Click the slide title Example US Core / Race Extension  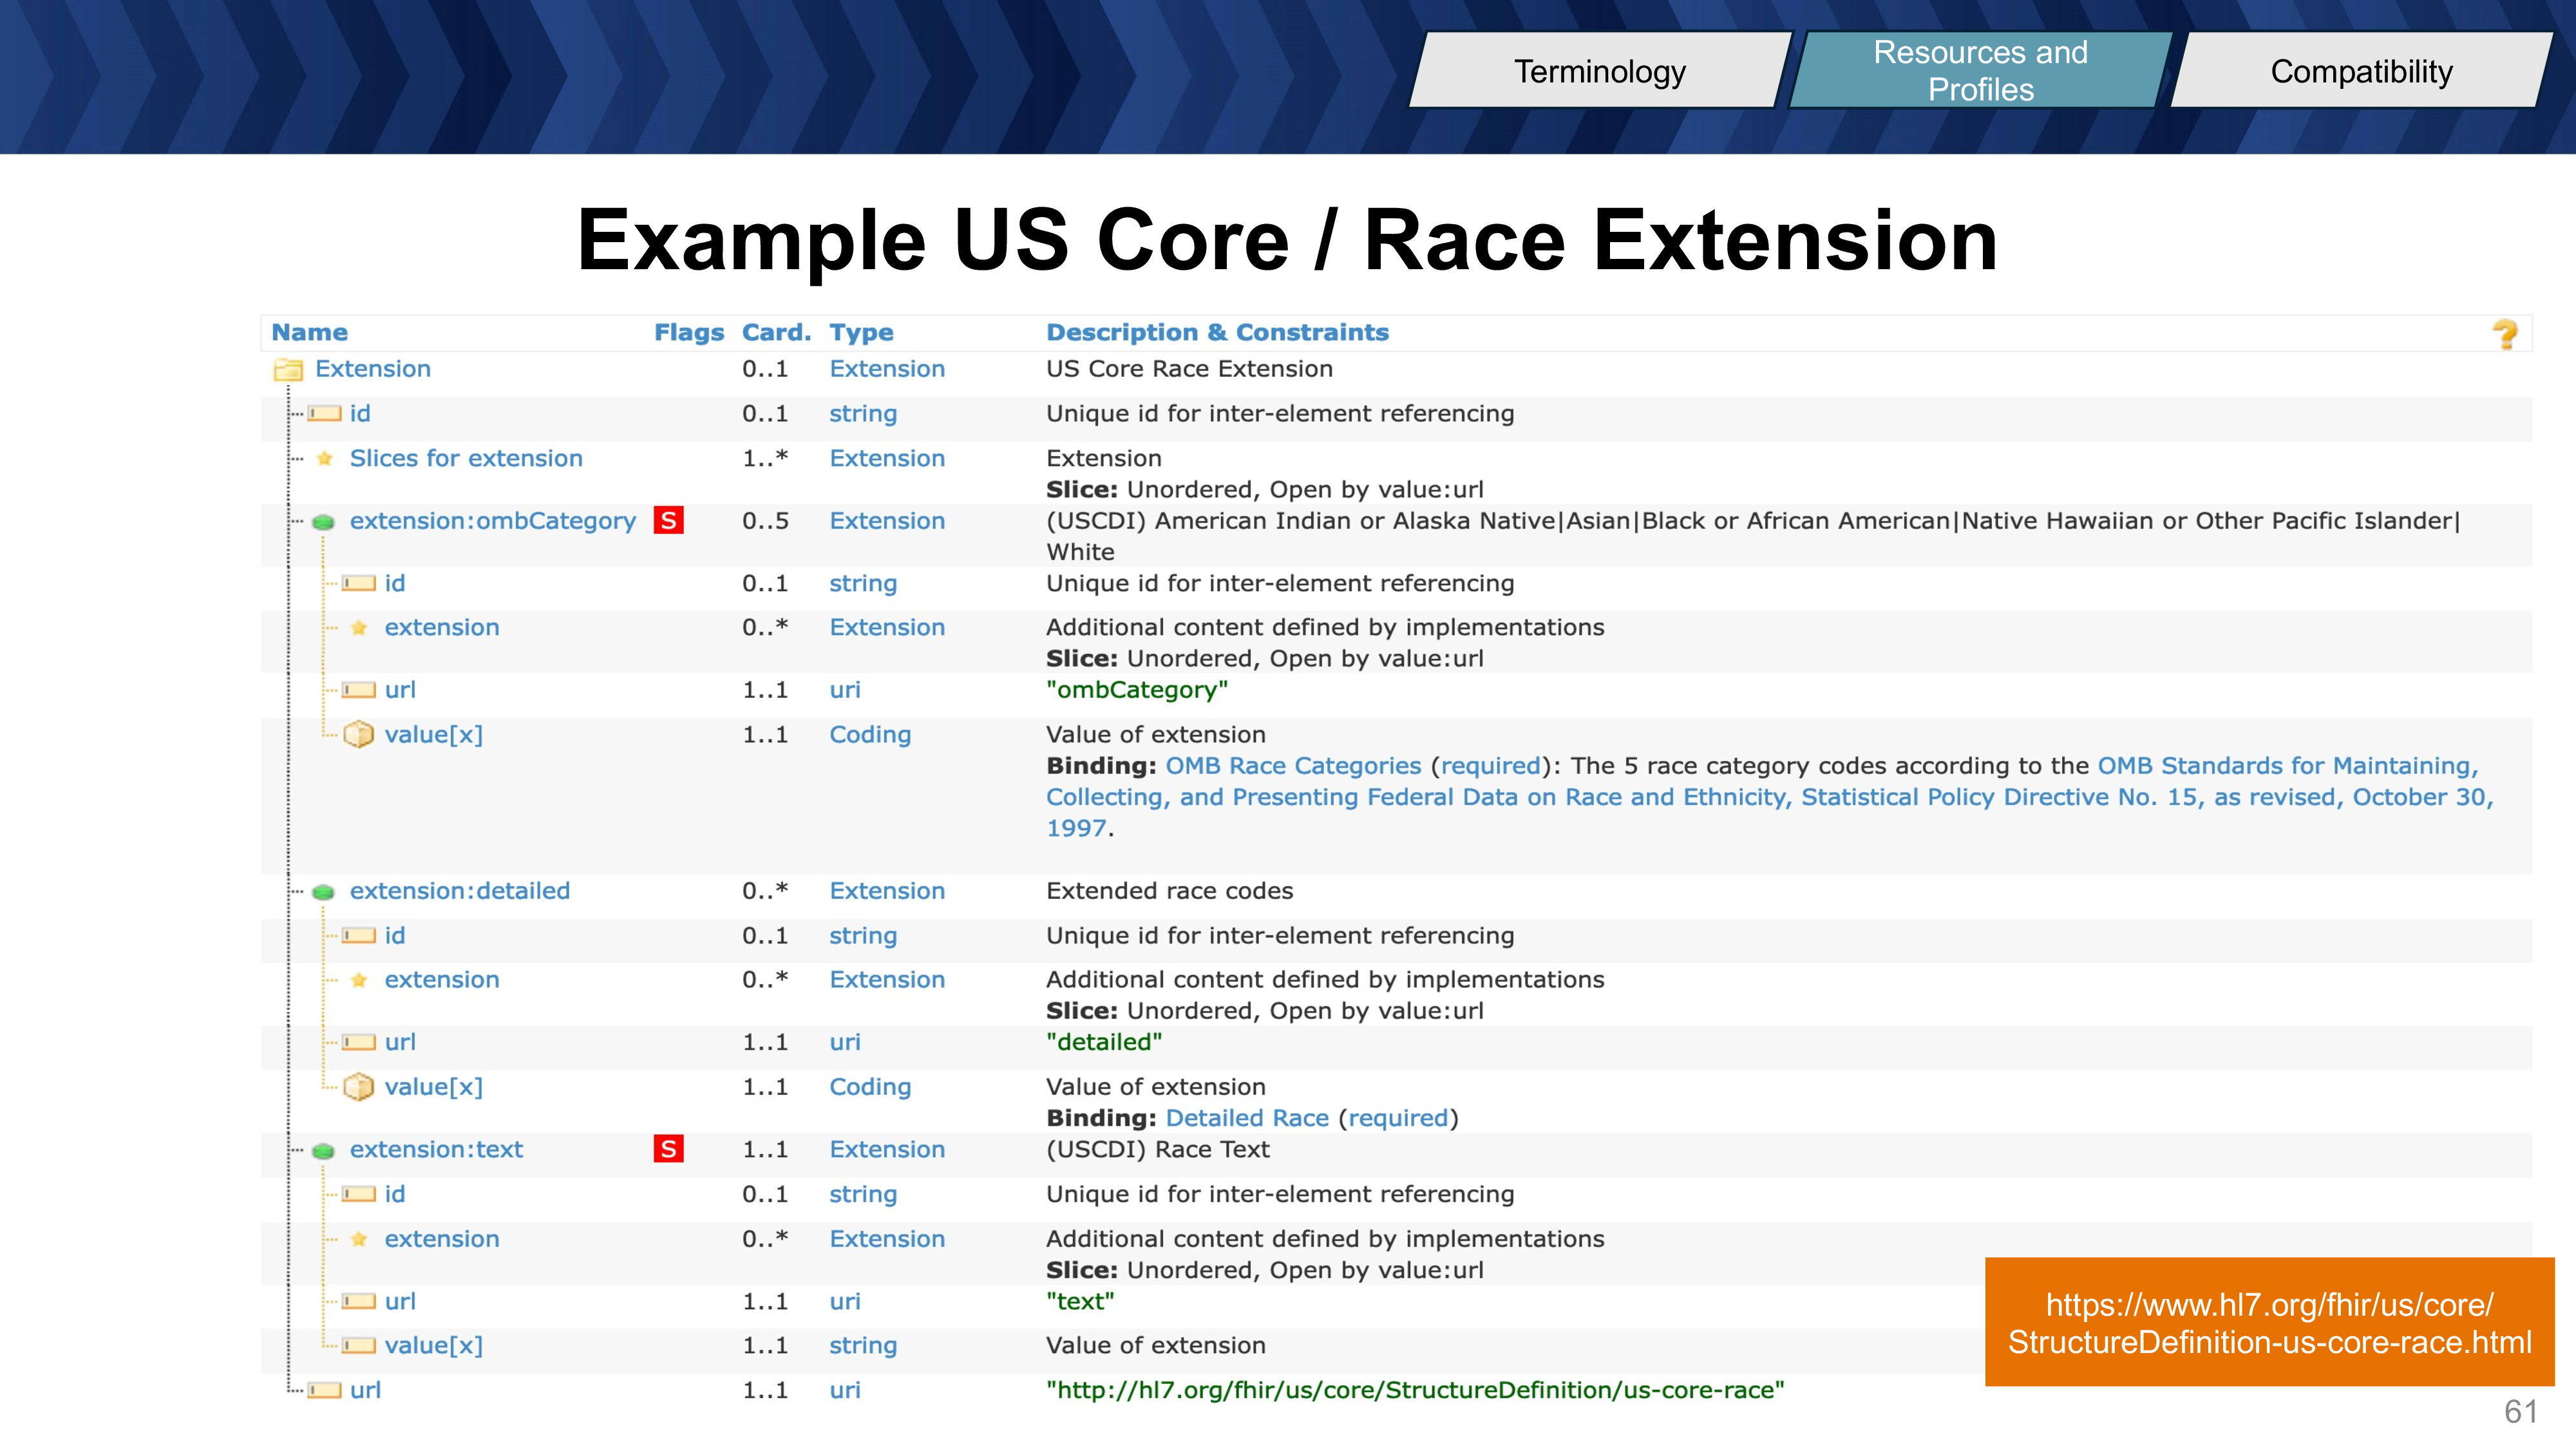coord(1288,240)
